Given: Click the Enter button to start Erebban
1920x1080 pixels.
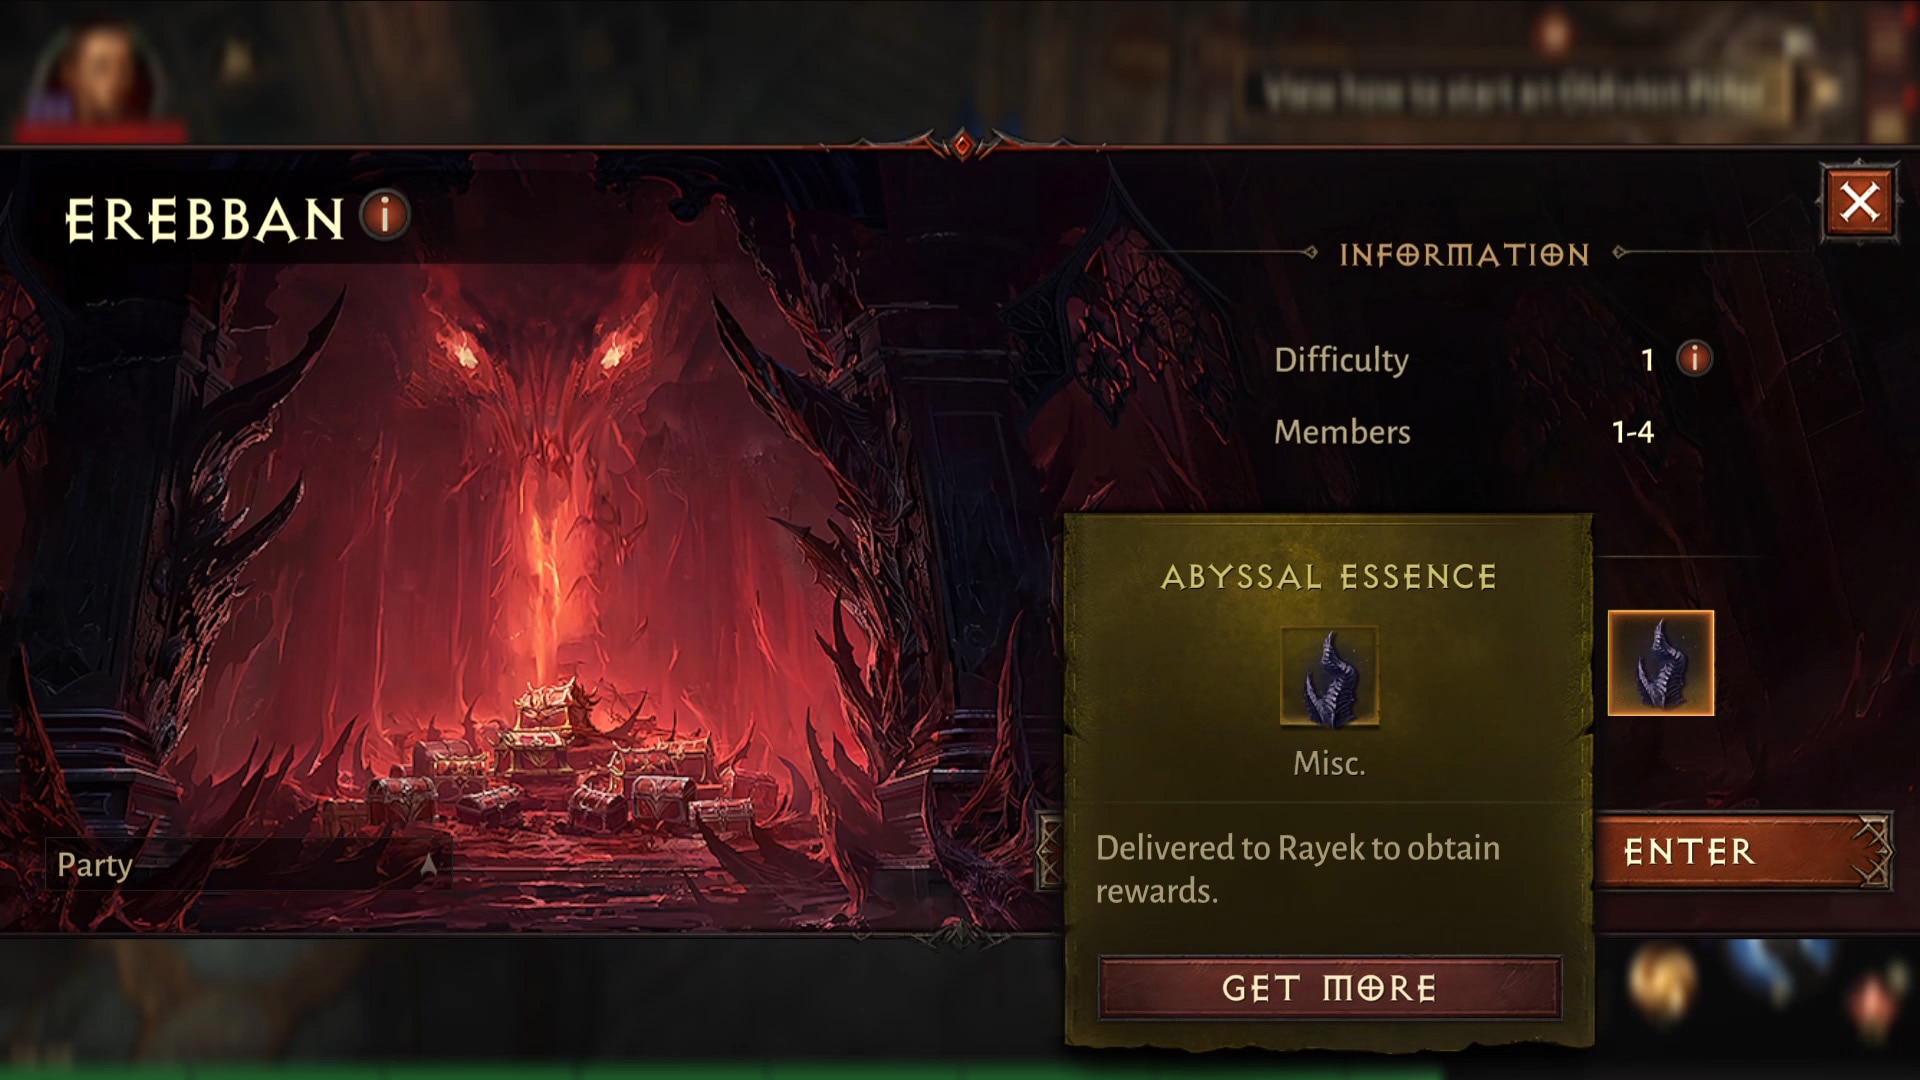Looking at the screenshot, I should tap(1742, 852).
